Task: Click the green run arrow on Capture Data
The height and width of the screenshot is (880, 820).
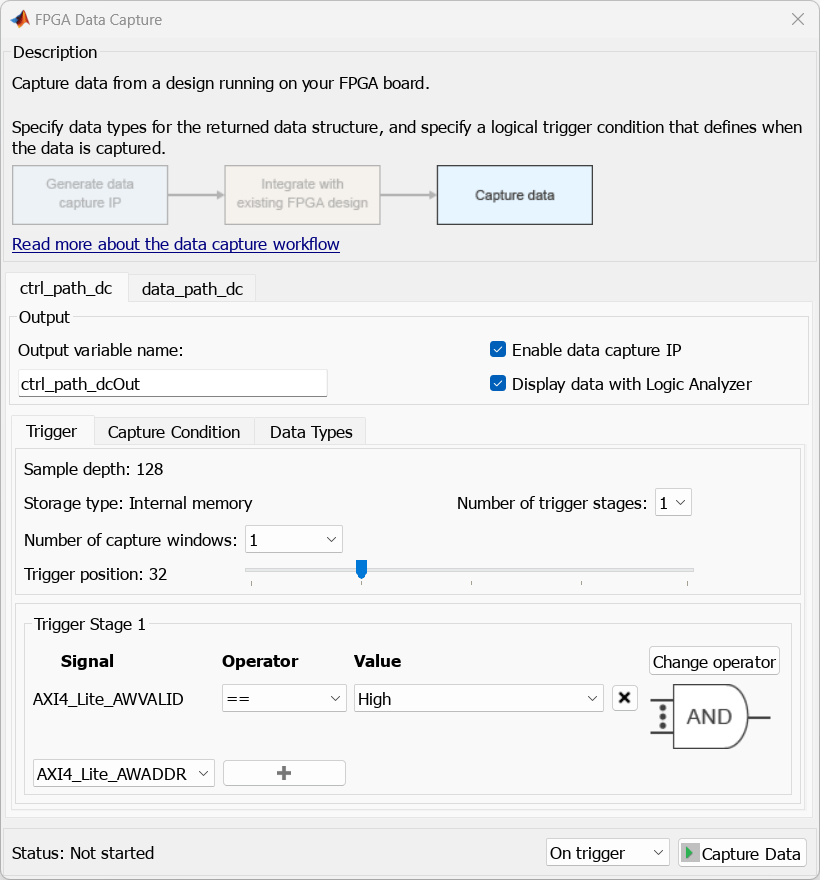Action: point(691,852)
